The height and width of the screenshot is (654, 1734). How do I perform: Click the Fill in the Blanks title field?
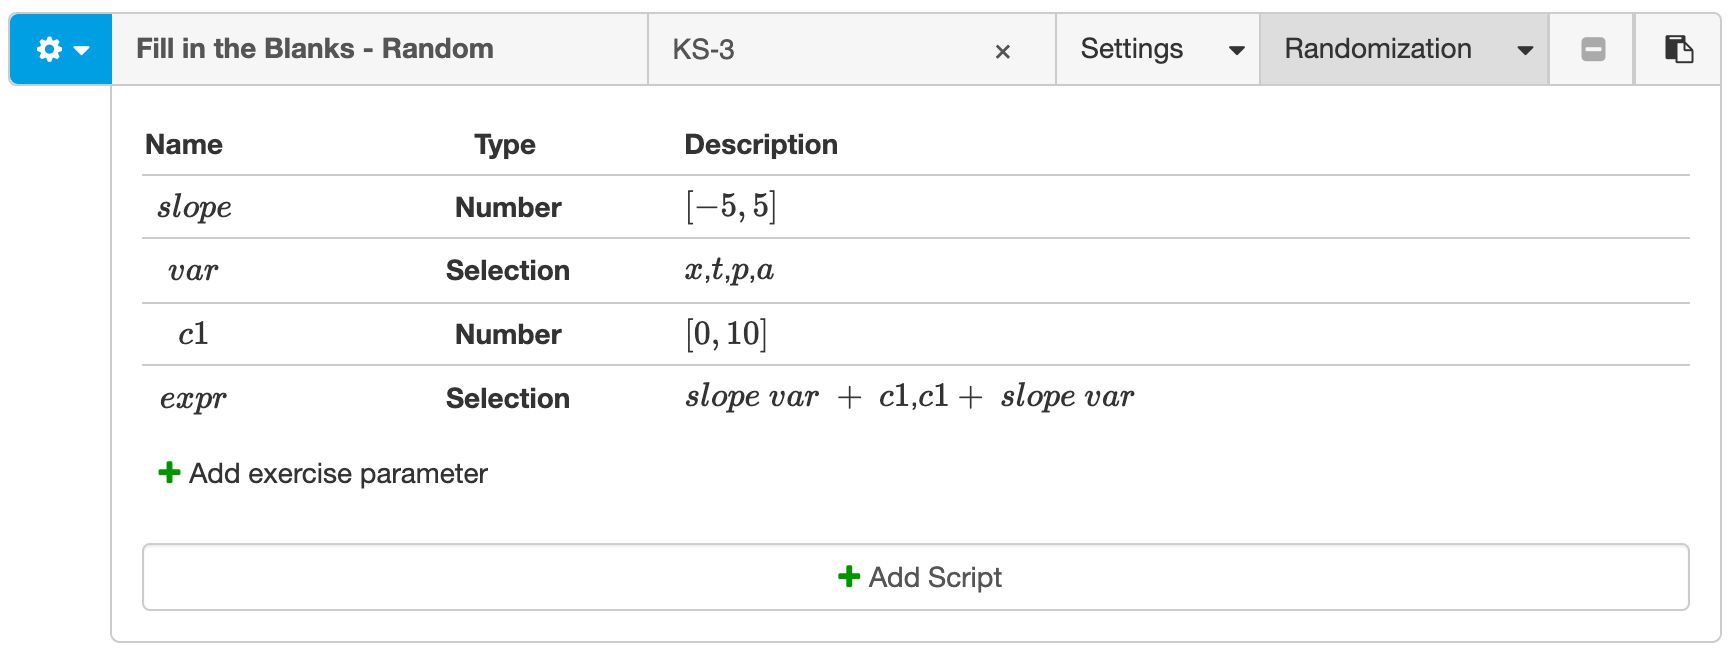(316, 48)
